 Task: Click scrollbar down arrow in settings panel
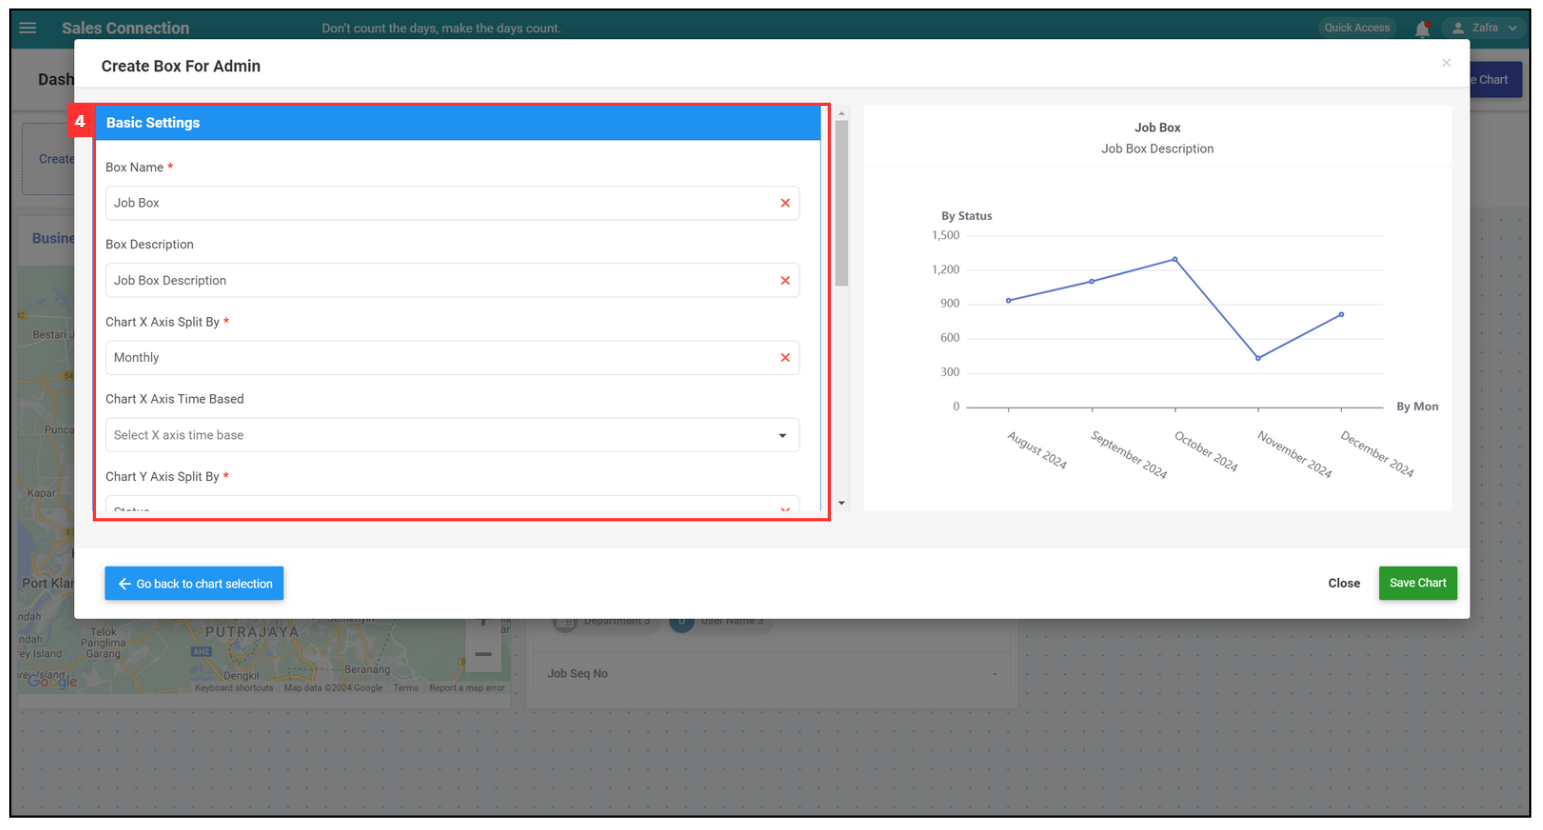tap(842, 503)
